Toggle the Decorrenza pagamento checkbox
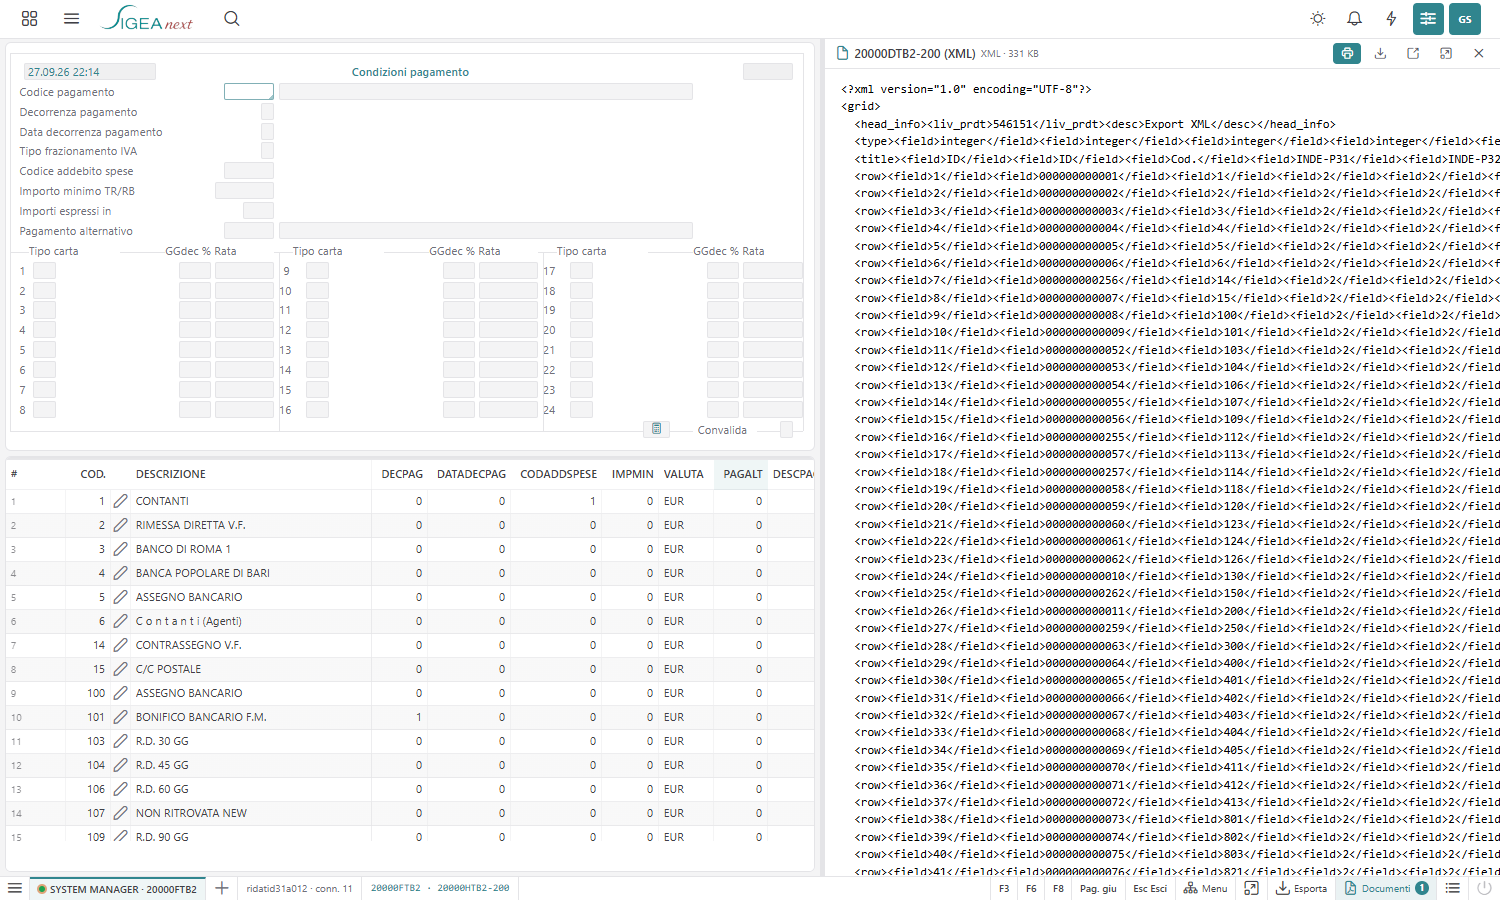1500x900 pixels. tap(267, 111)
